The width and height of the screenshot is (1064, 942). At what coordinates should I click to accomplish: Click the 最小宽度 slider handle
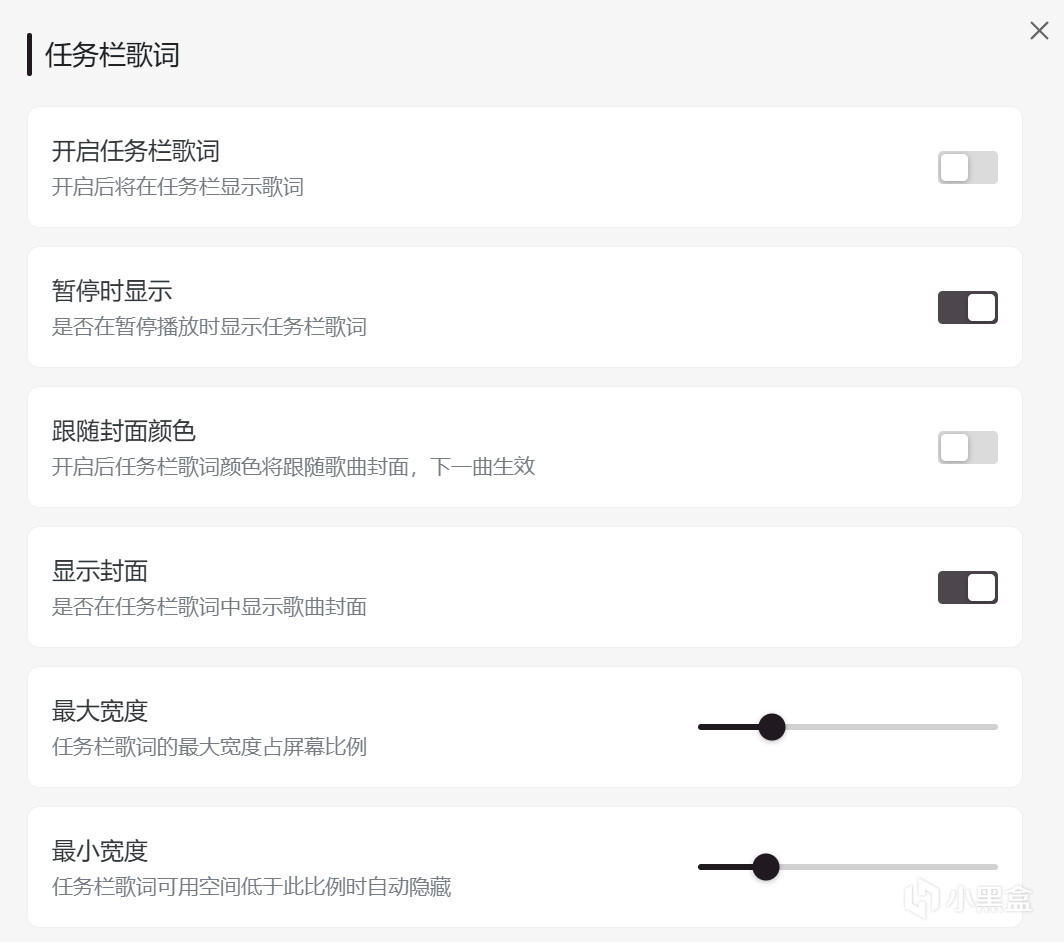(765, 867)
